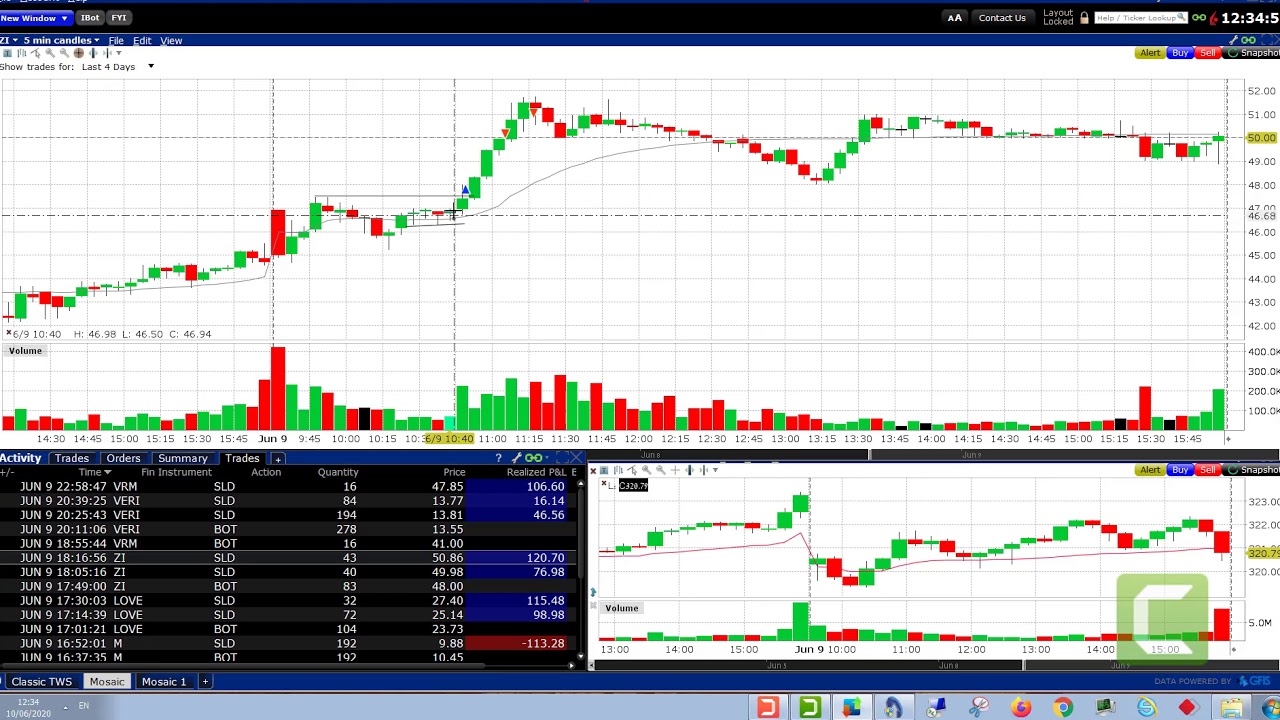Open the 5 min candles dropdown

pos(62,40)
